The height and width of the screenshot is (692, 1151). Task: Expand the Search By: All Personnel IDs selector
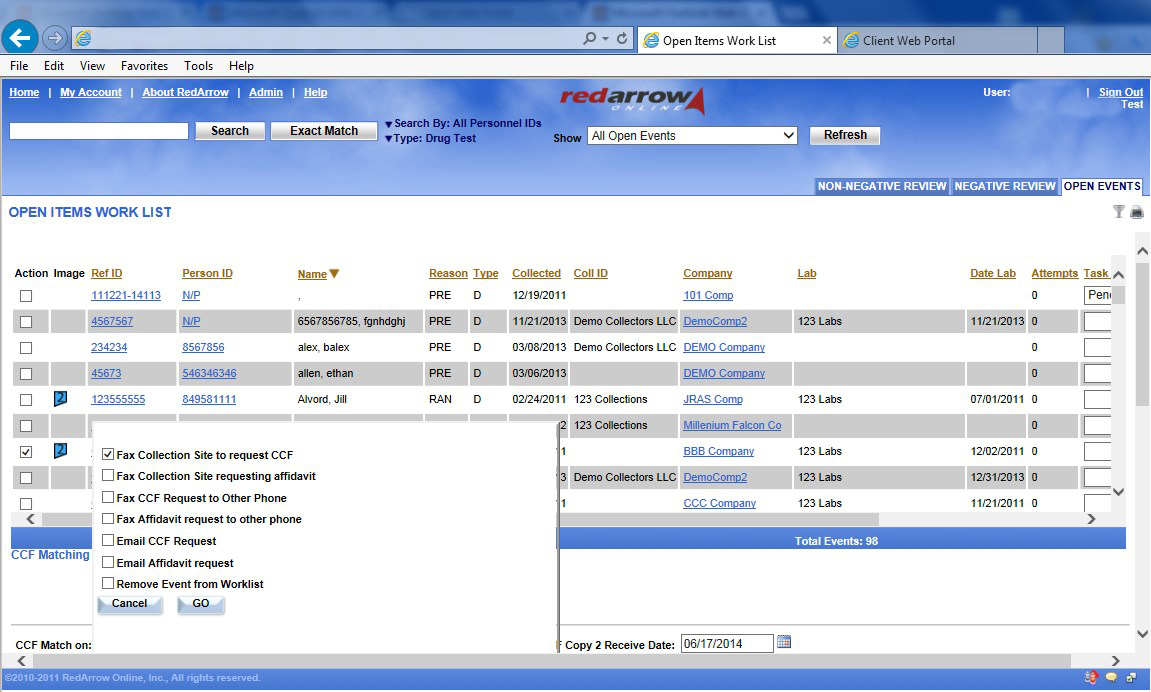[x=465, y=124]
